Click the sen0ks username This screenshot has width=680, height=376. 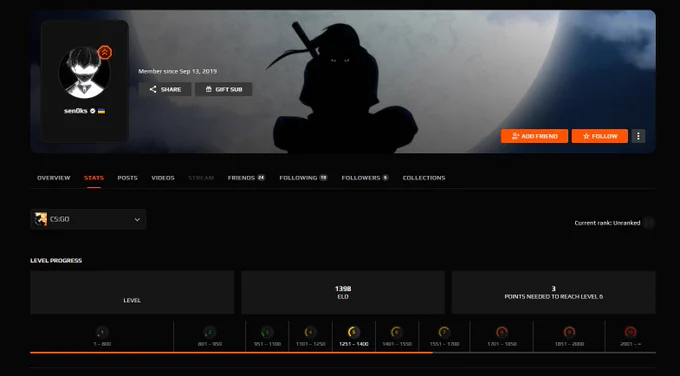pos(75,111)
